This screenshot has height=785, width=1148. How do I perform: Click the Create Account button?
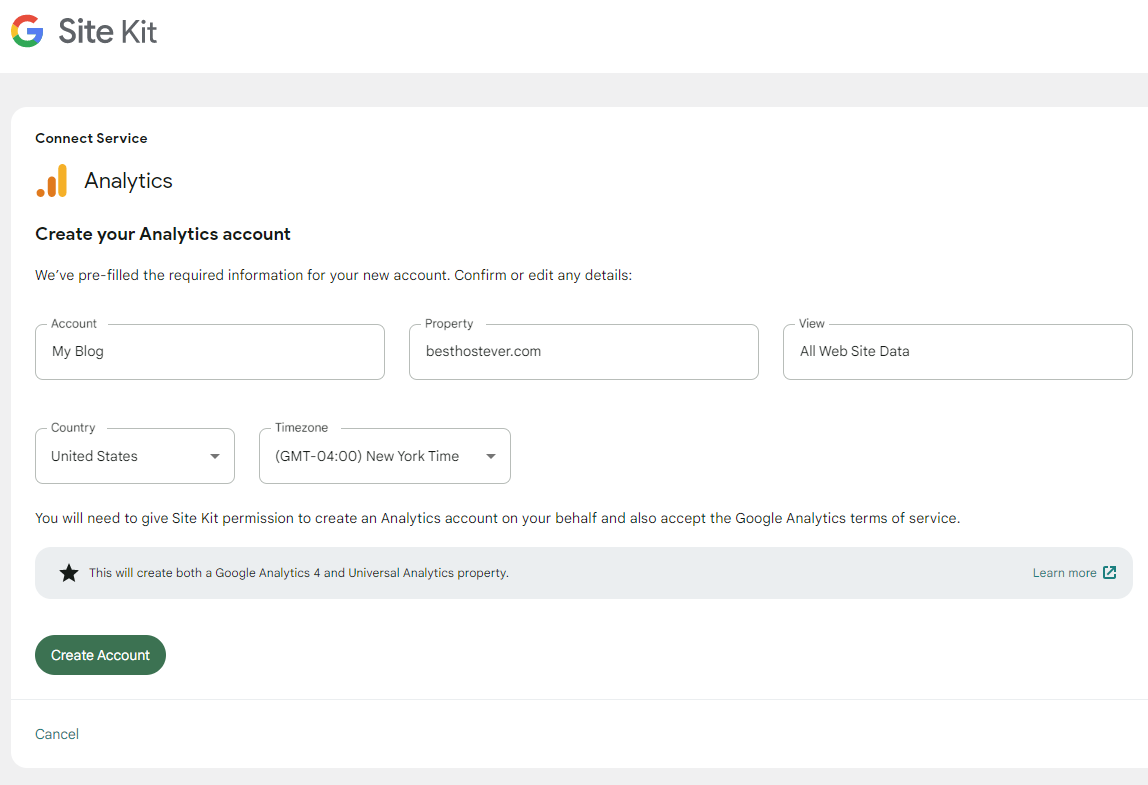[x=100, y=655]
